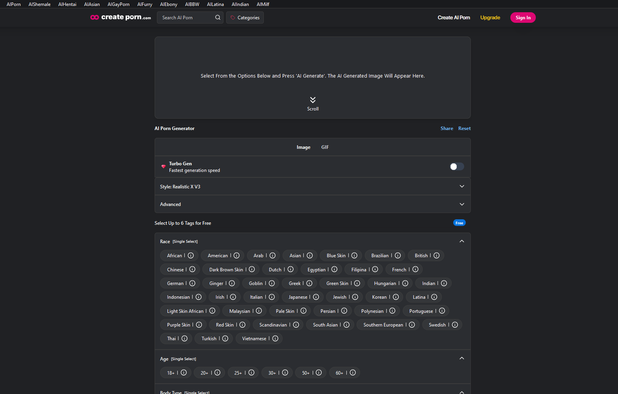The image size is (618, 394).
Task: Click the double-chevron Scroll icon
Action: [x=313, y=100]
